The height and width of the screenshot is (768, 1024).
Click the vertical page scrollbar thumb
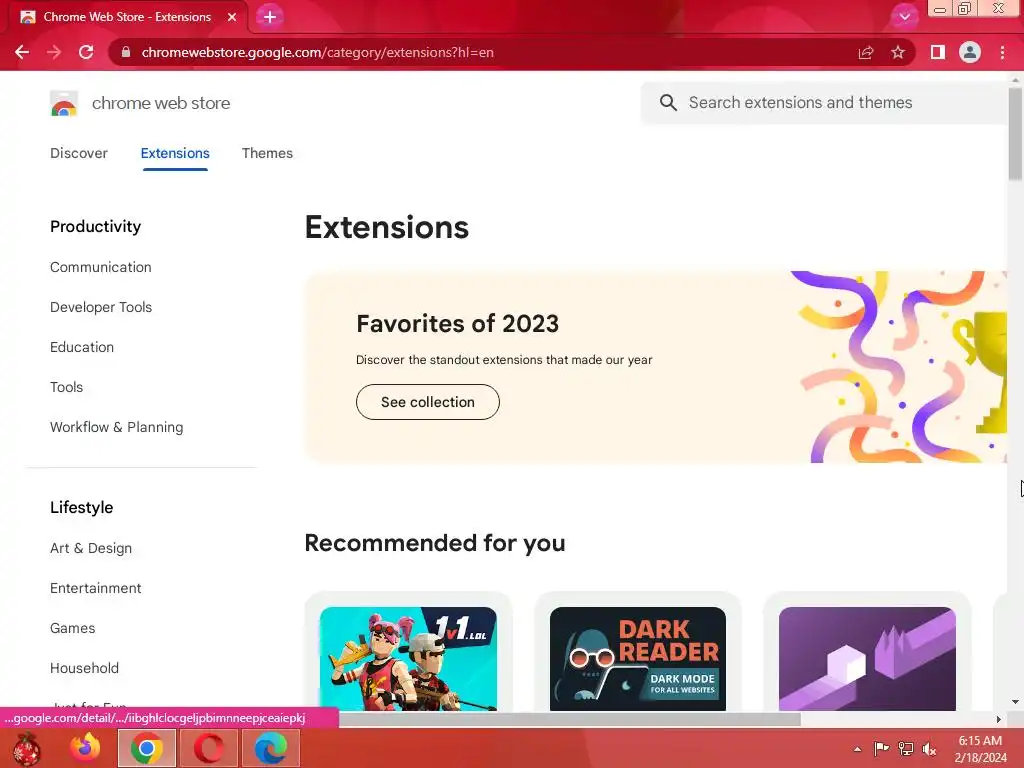coord(1015,133)
